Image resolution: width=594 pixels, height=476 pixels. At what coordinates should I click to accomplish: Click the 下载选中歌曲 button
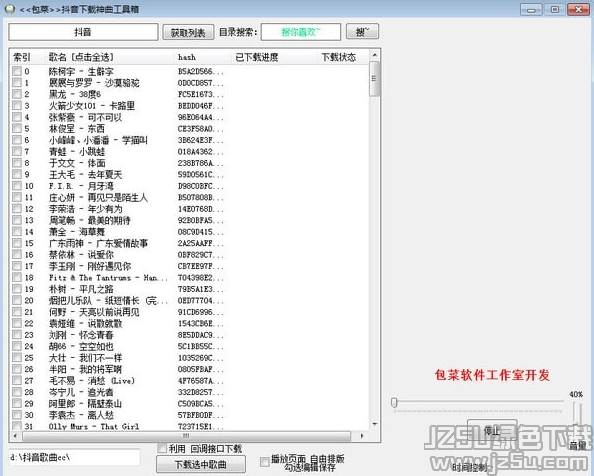(201, 464)
